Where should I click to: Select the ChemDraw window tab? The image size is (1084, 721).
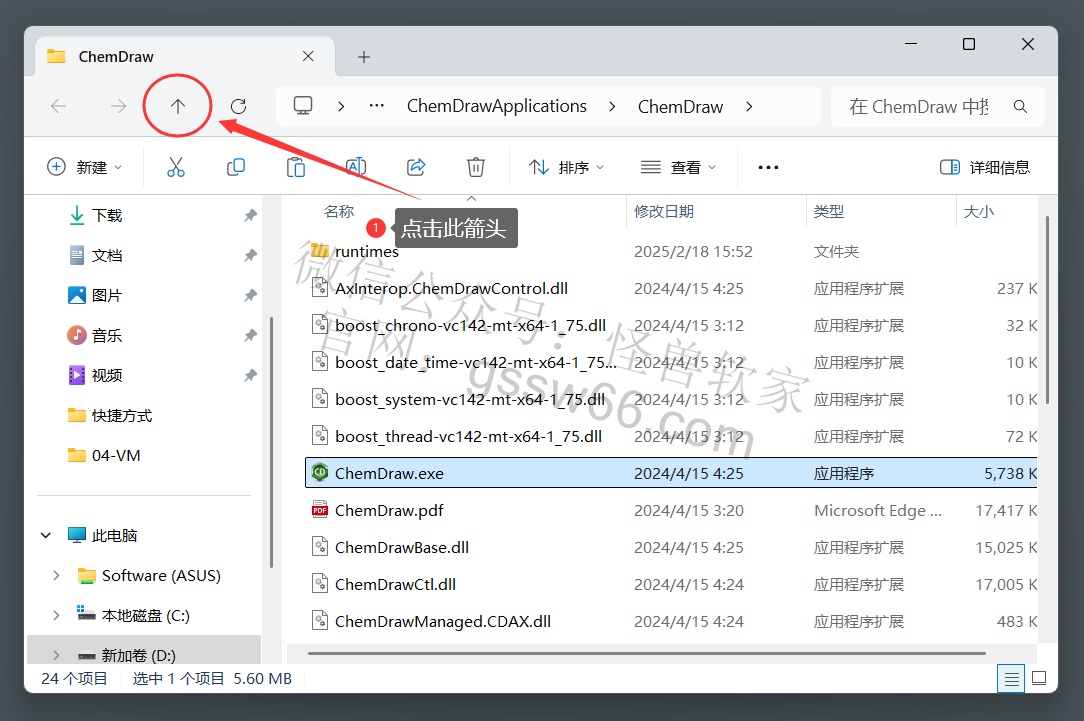pos(185,57)
